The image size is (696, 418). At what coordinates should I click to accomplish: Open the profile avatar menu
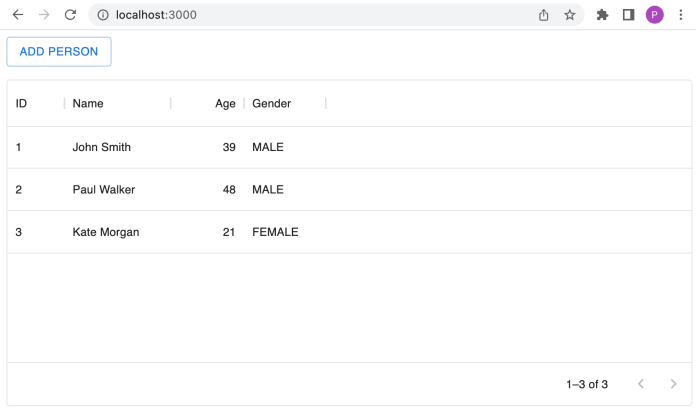(654, 15)
